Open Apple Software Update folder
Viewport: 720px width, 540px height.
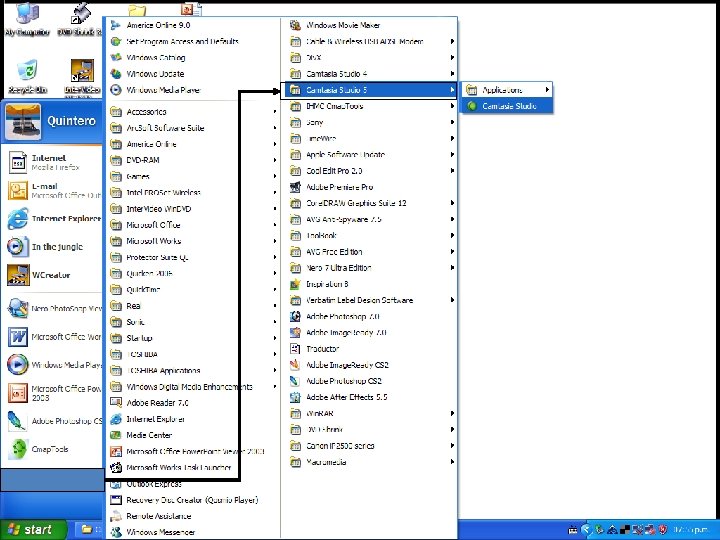(x=372, y=155)
